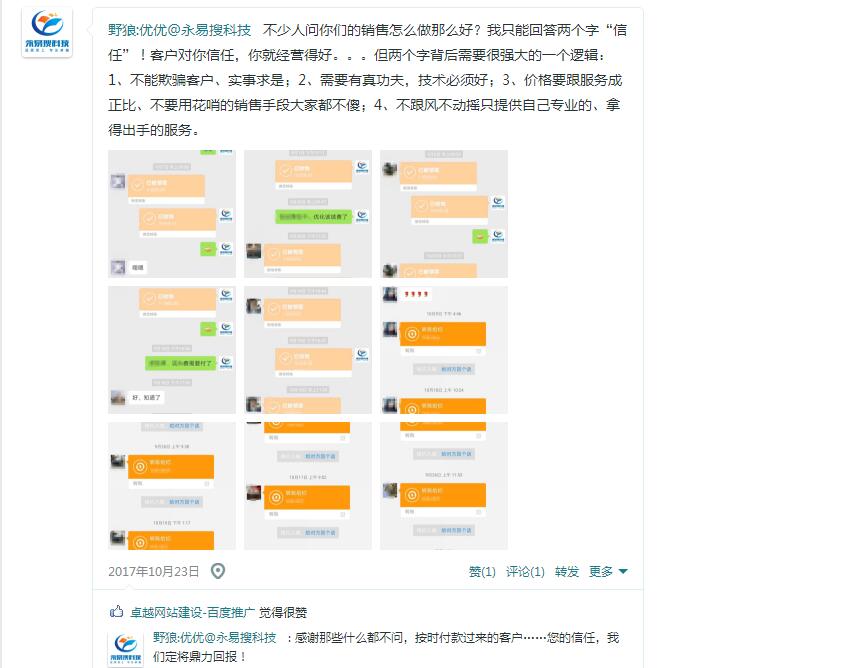The image size is (860, 668).
Task: Open the top-right chat screenshot thumbnail
Action: point(444,214)
